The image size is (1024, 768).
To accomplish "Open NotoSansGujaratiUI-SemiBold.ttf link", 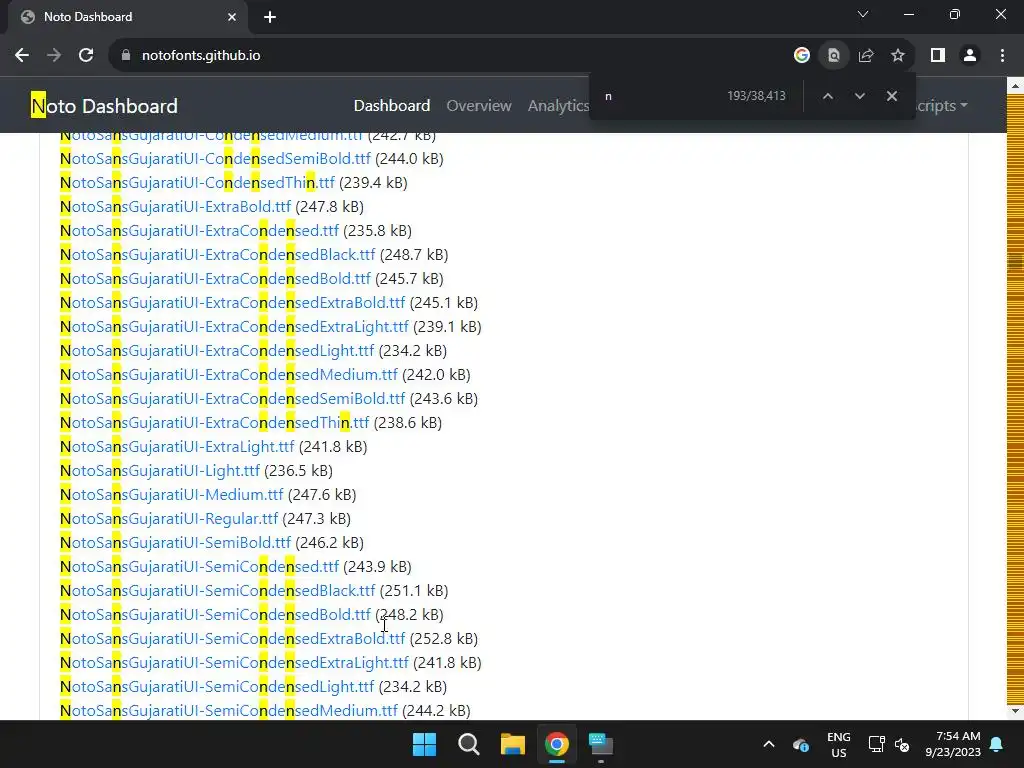I will click(175, 543).
